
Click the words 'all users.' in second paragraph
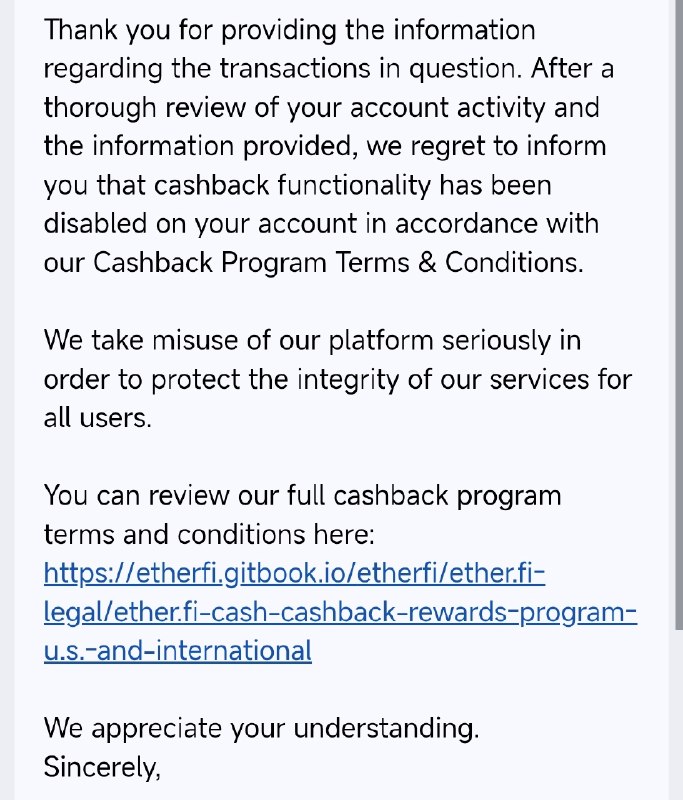(x=98, y=418)
